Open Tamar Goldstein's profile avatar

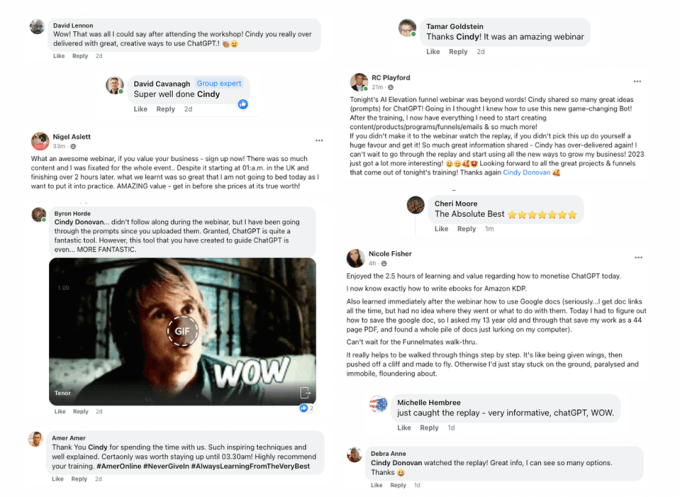coord(407,28)
